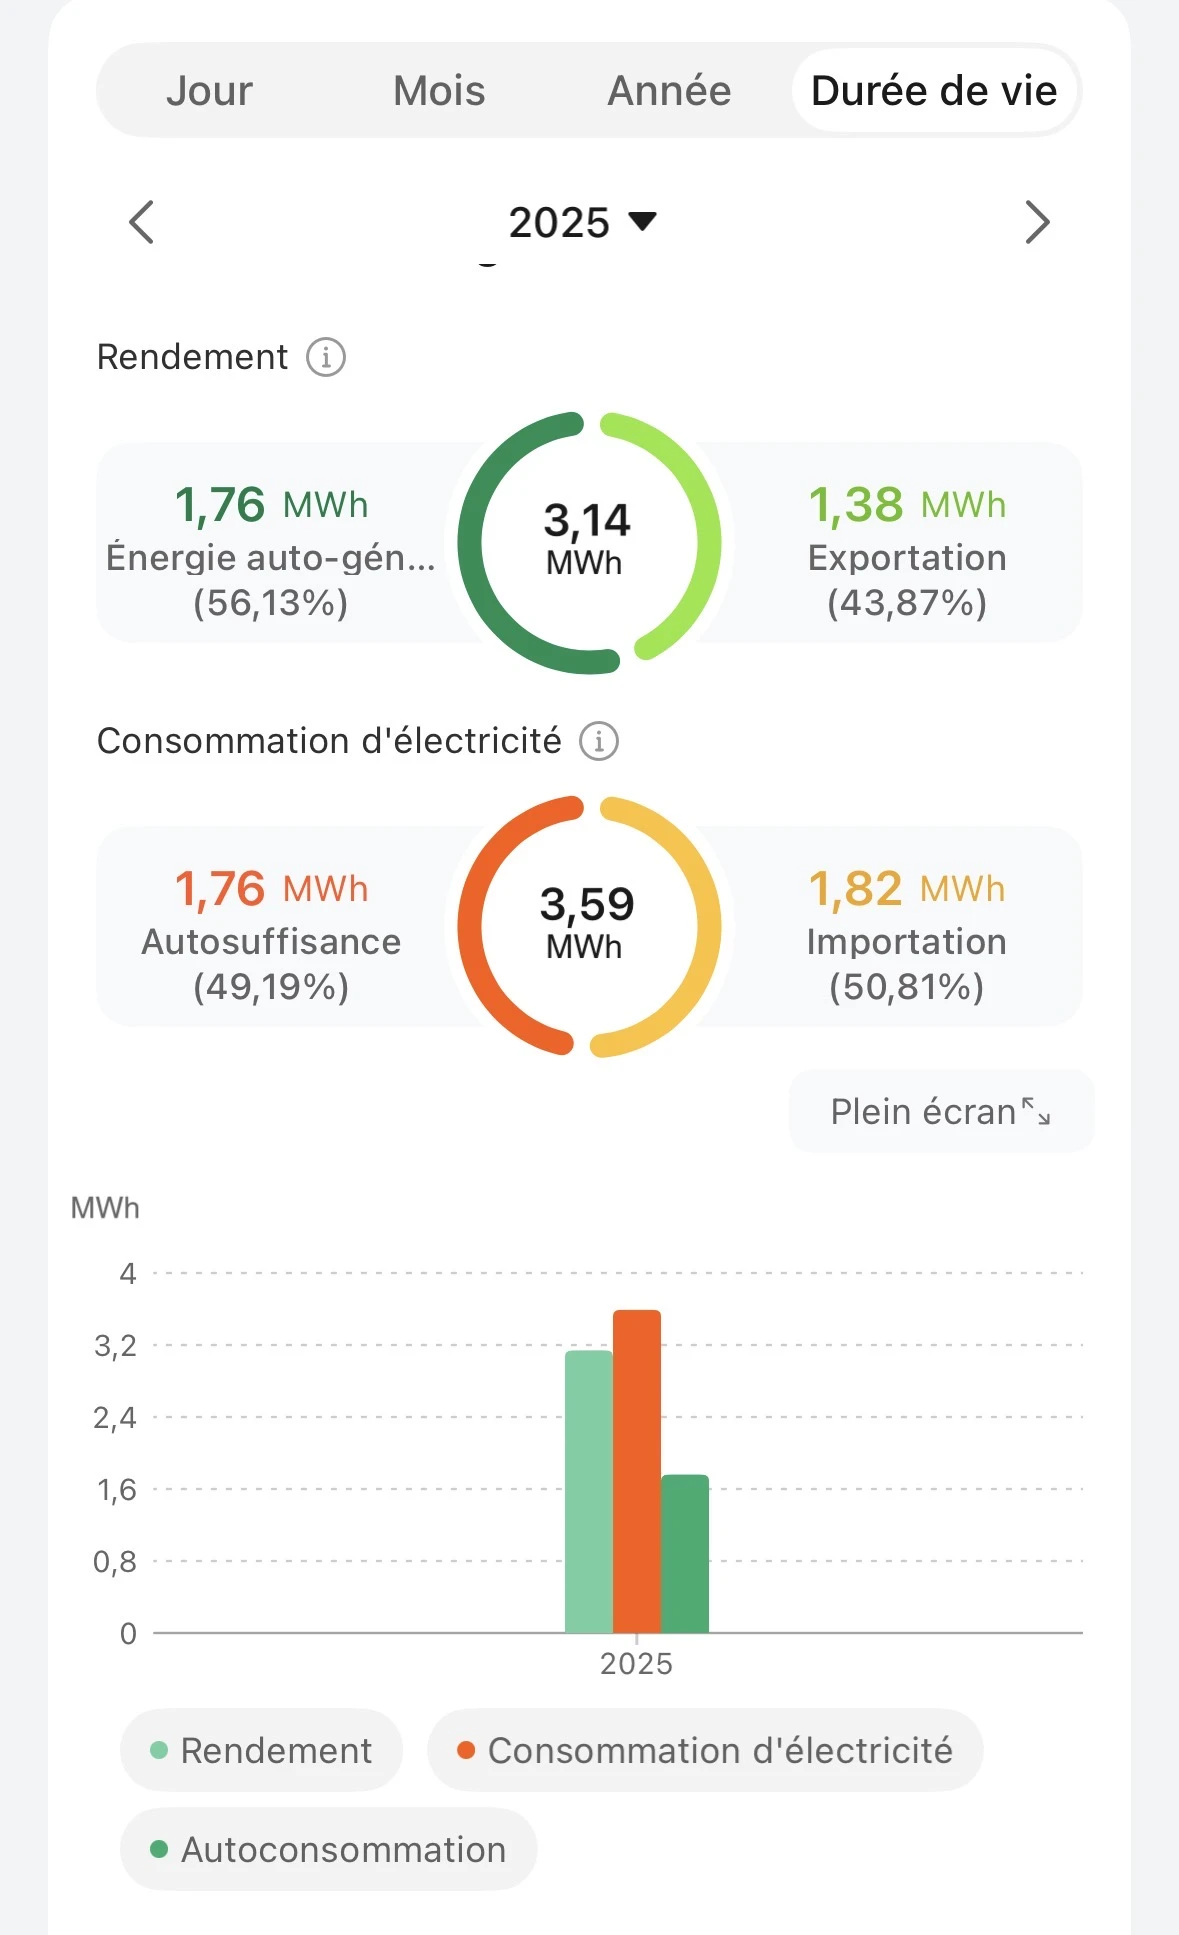Click the Plein écran expand arrows icon
Image resolution: width=1179 pixels, height=1935 pixels.
point(1036,1111)
